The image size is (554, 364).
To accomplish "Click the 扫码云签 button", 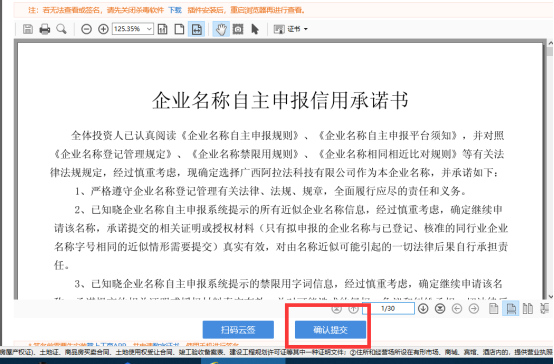I will 238,330.
